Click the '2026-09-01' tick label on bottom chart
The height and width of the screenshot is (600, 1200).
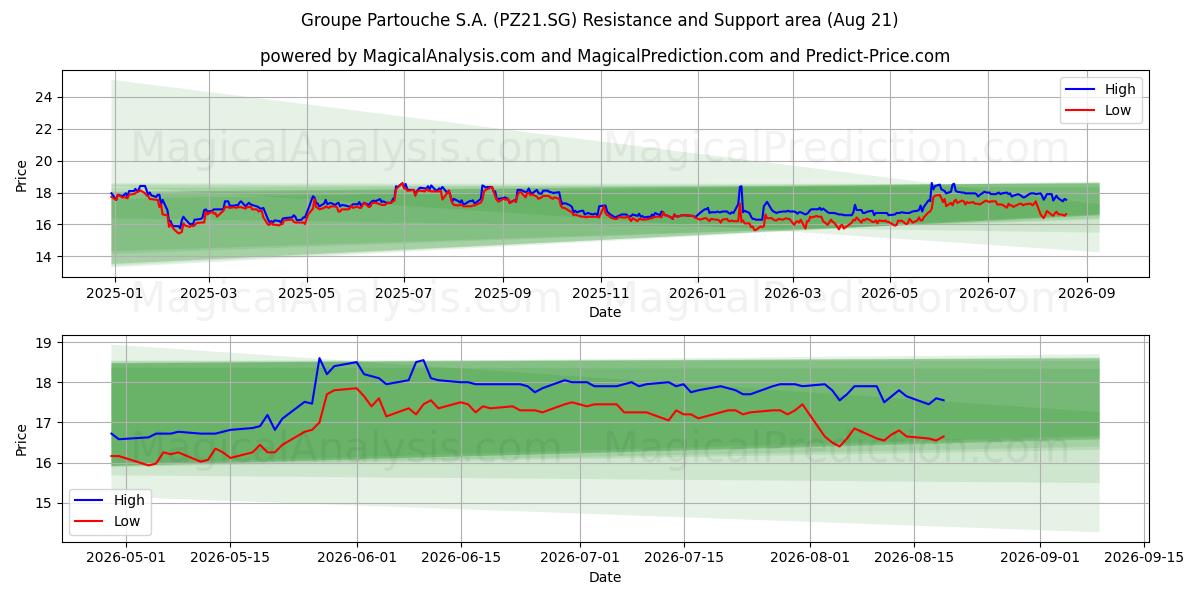[x=1041, y=558]
